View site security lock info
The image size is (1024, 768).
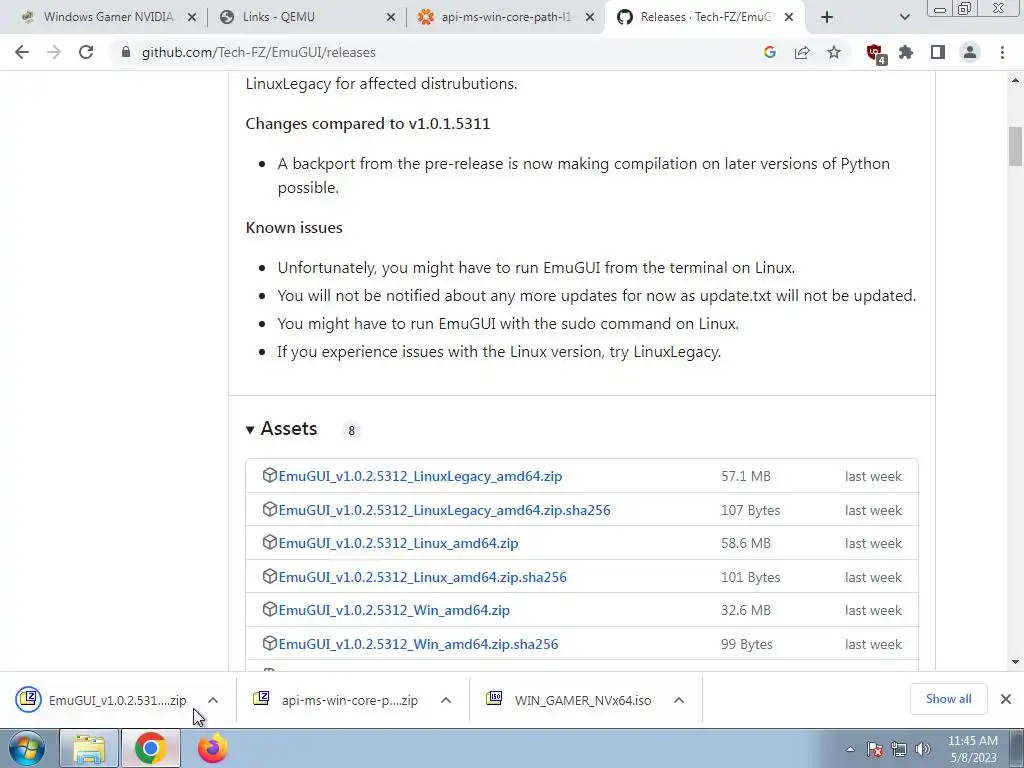[x=126, y=52]
